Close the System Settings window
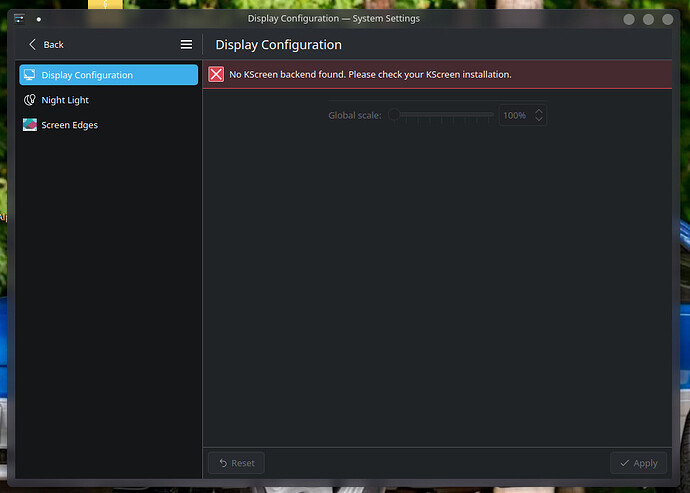The height and width of the screenshot is (493, 690). [x=668, y=19]
